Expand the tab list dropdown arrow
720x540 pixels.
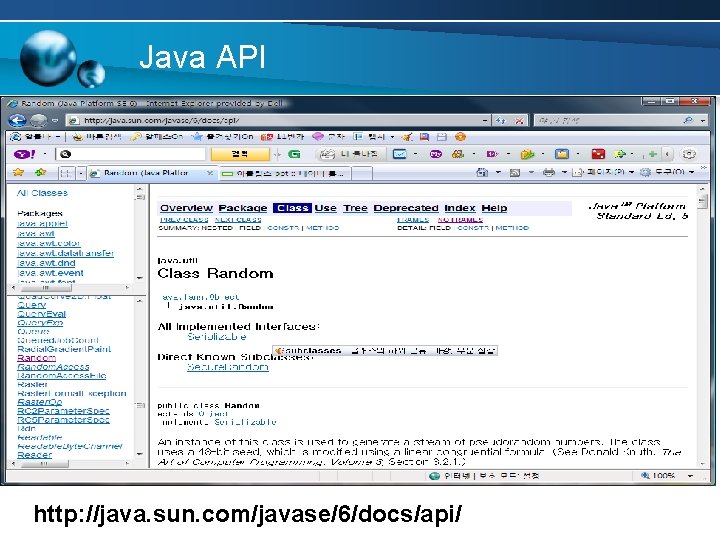(x=81, y=174)
